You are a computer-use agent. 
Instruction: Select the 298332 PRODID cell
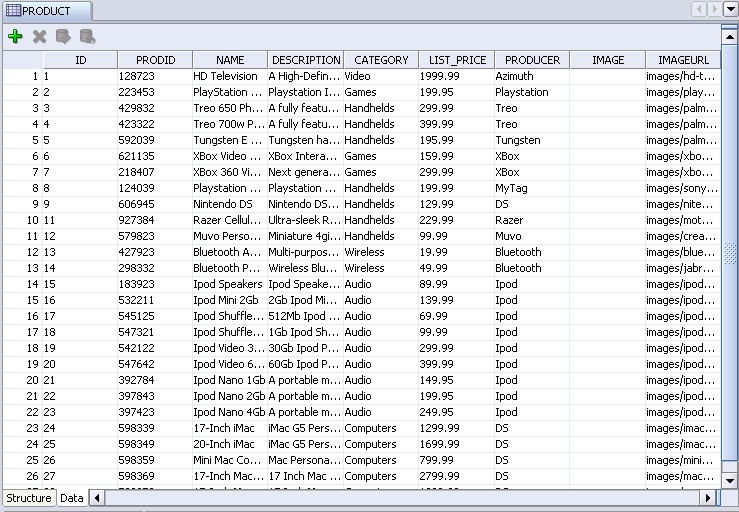pos(155,268)
